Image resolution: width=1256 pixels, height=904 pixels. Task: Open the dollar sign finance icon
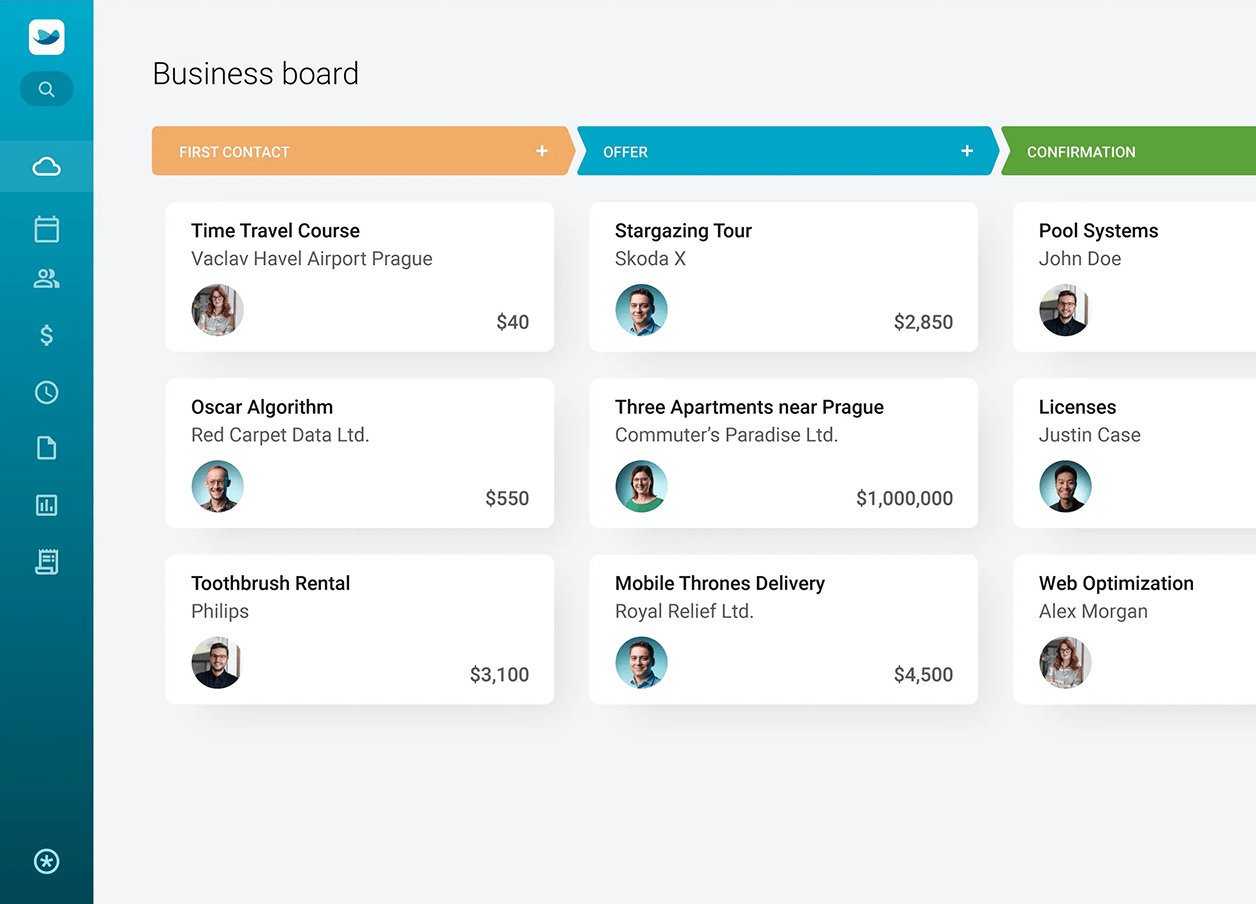tap(46, 335)
